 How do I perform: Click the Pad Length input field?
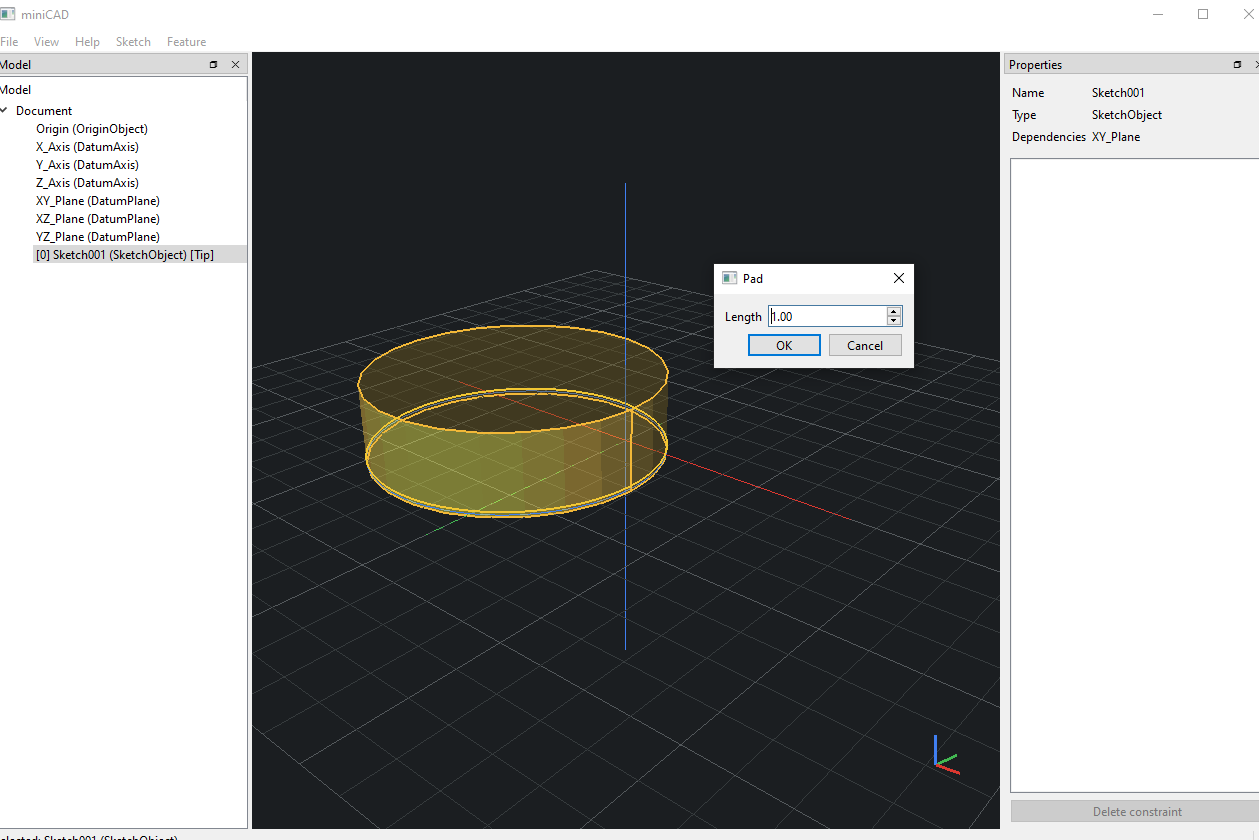click(827, 316)
